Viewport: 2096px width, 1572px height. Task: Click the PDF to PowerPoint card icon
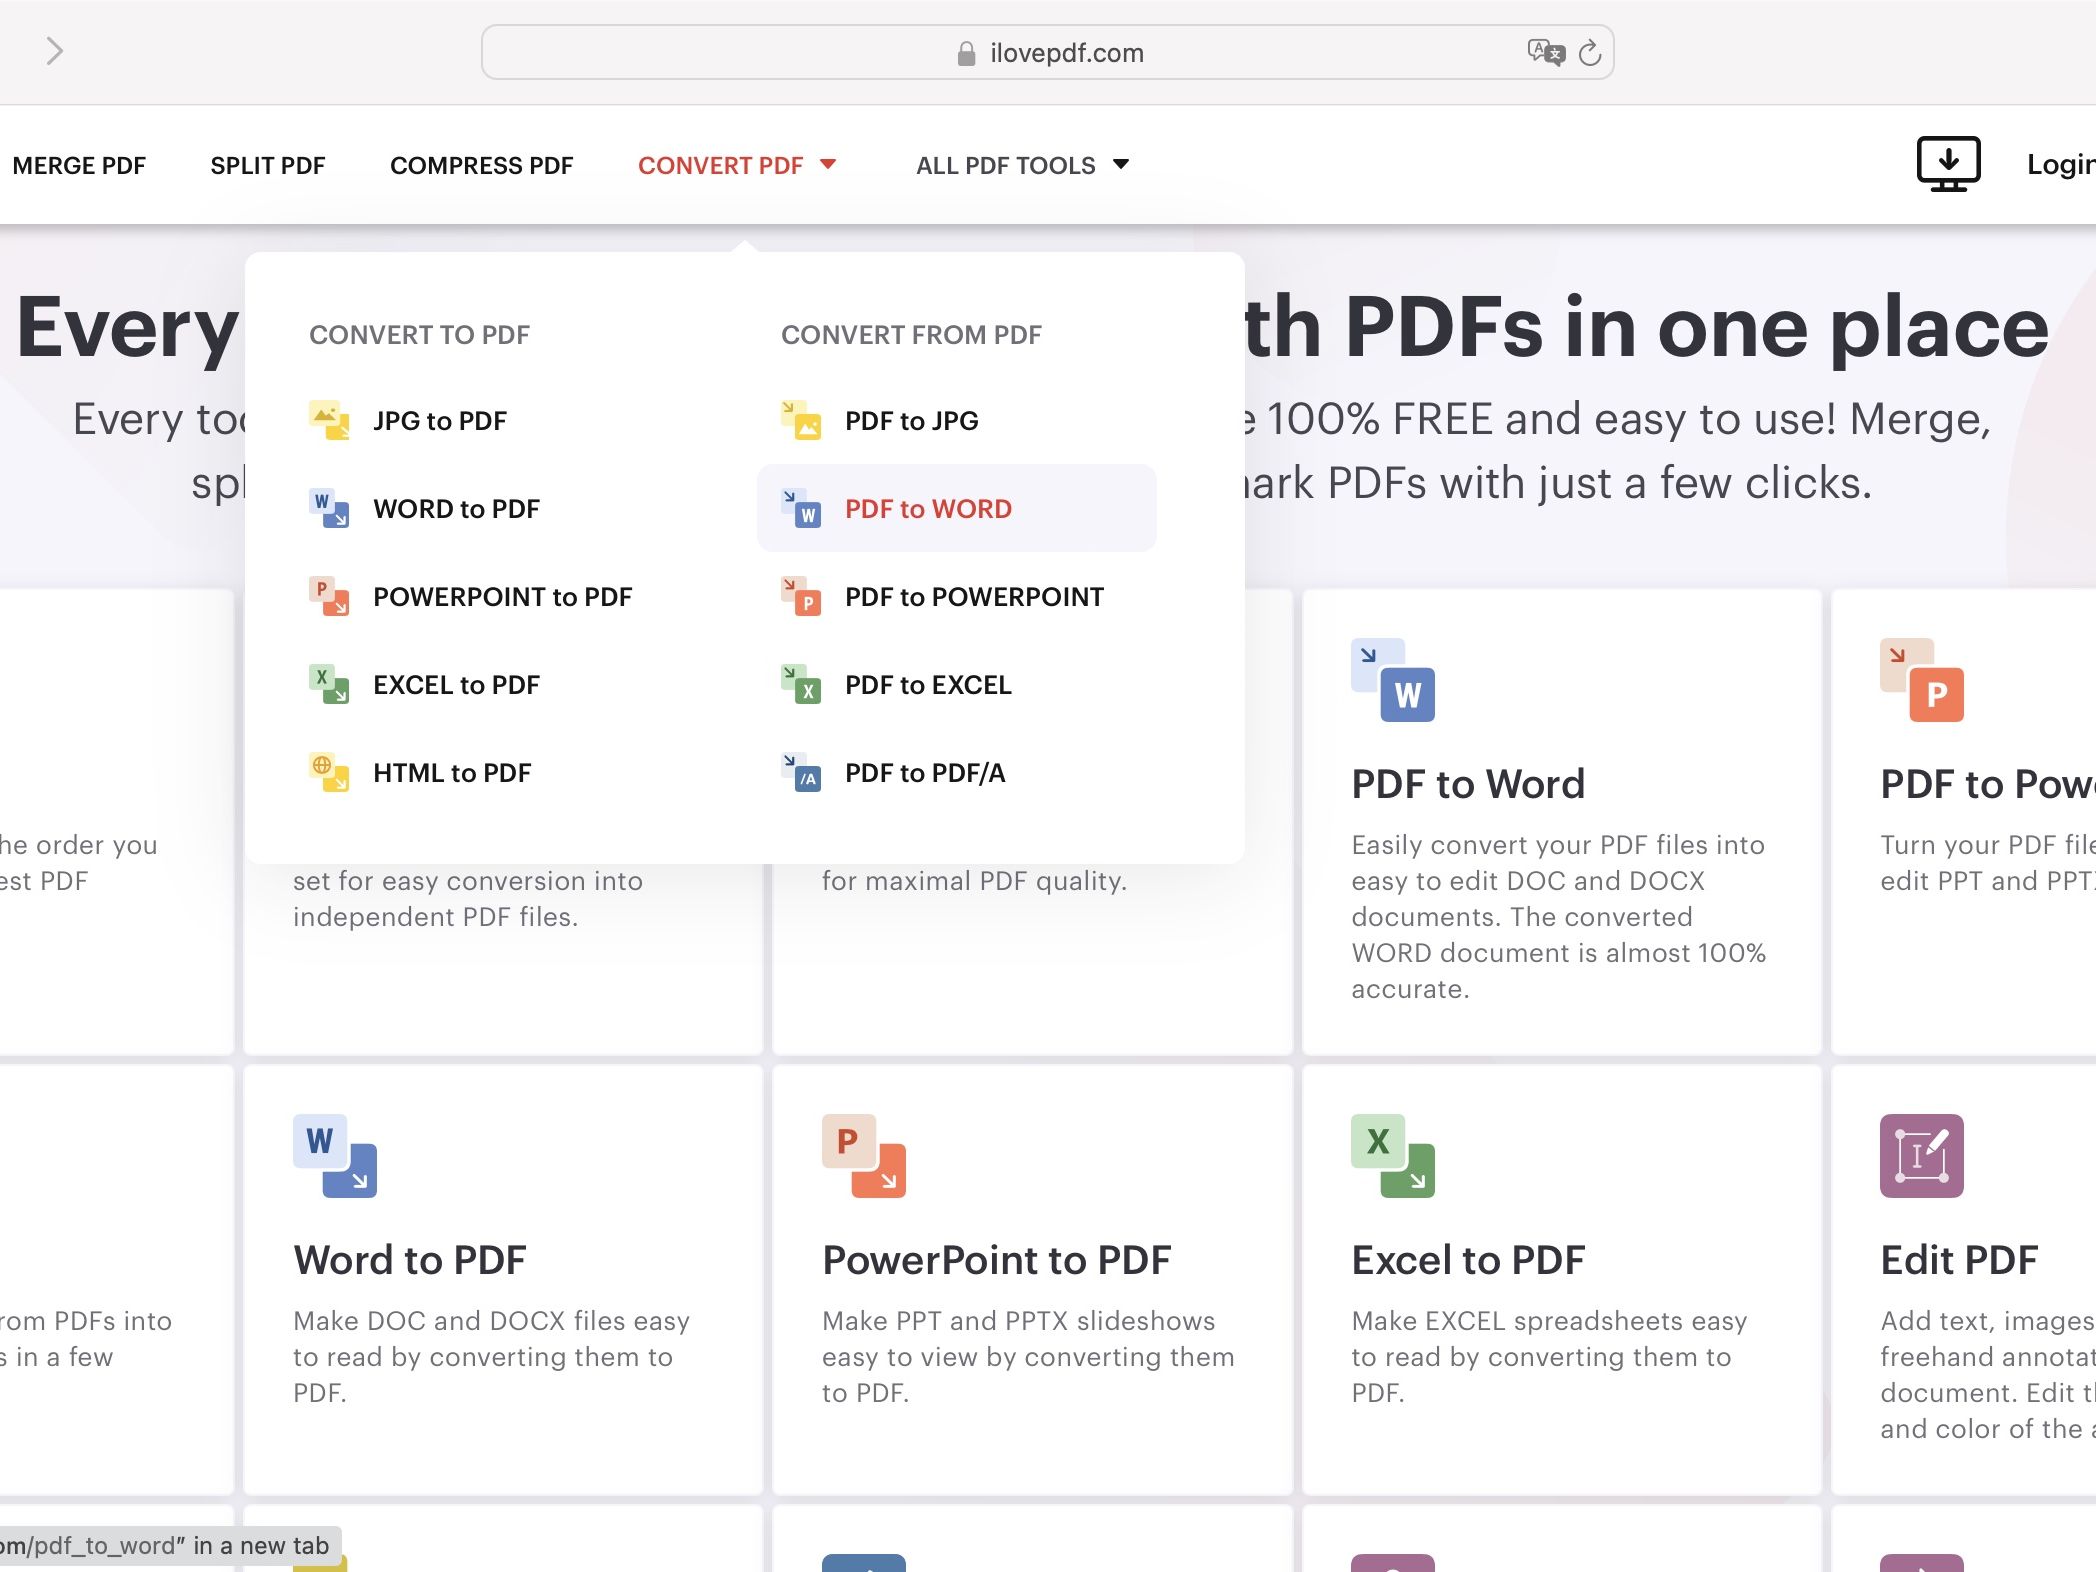1920,680
